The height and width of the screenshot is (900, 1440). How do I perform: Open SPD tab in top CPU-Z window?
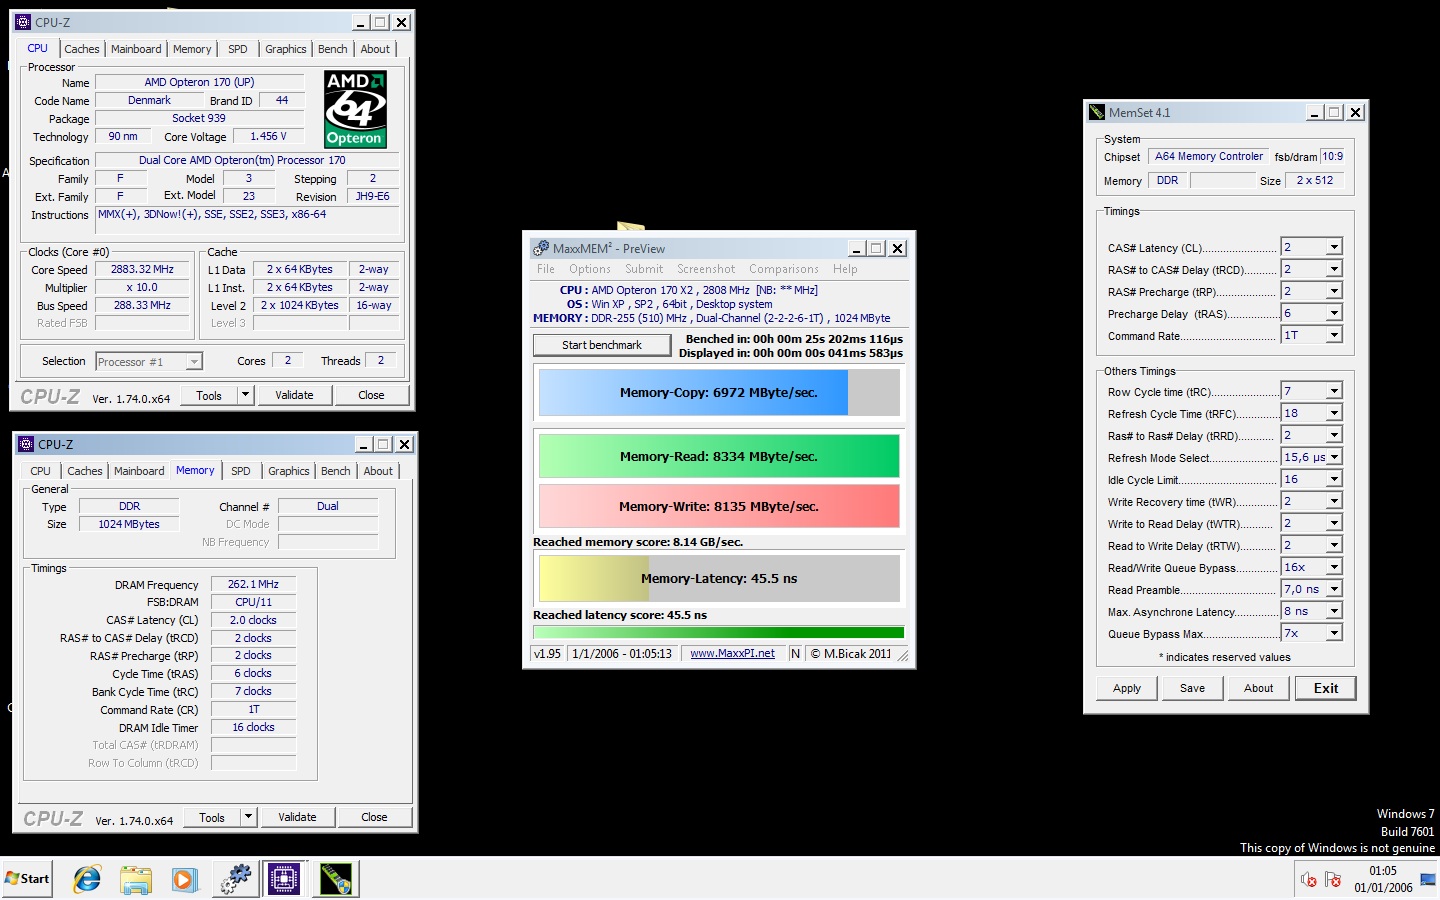click(237, 49)
